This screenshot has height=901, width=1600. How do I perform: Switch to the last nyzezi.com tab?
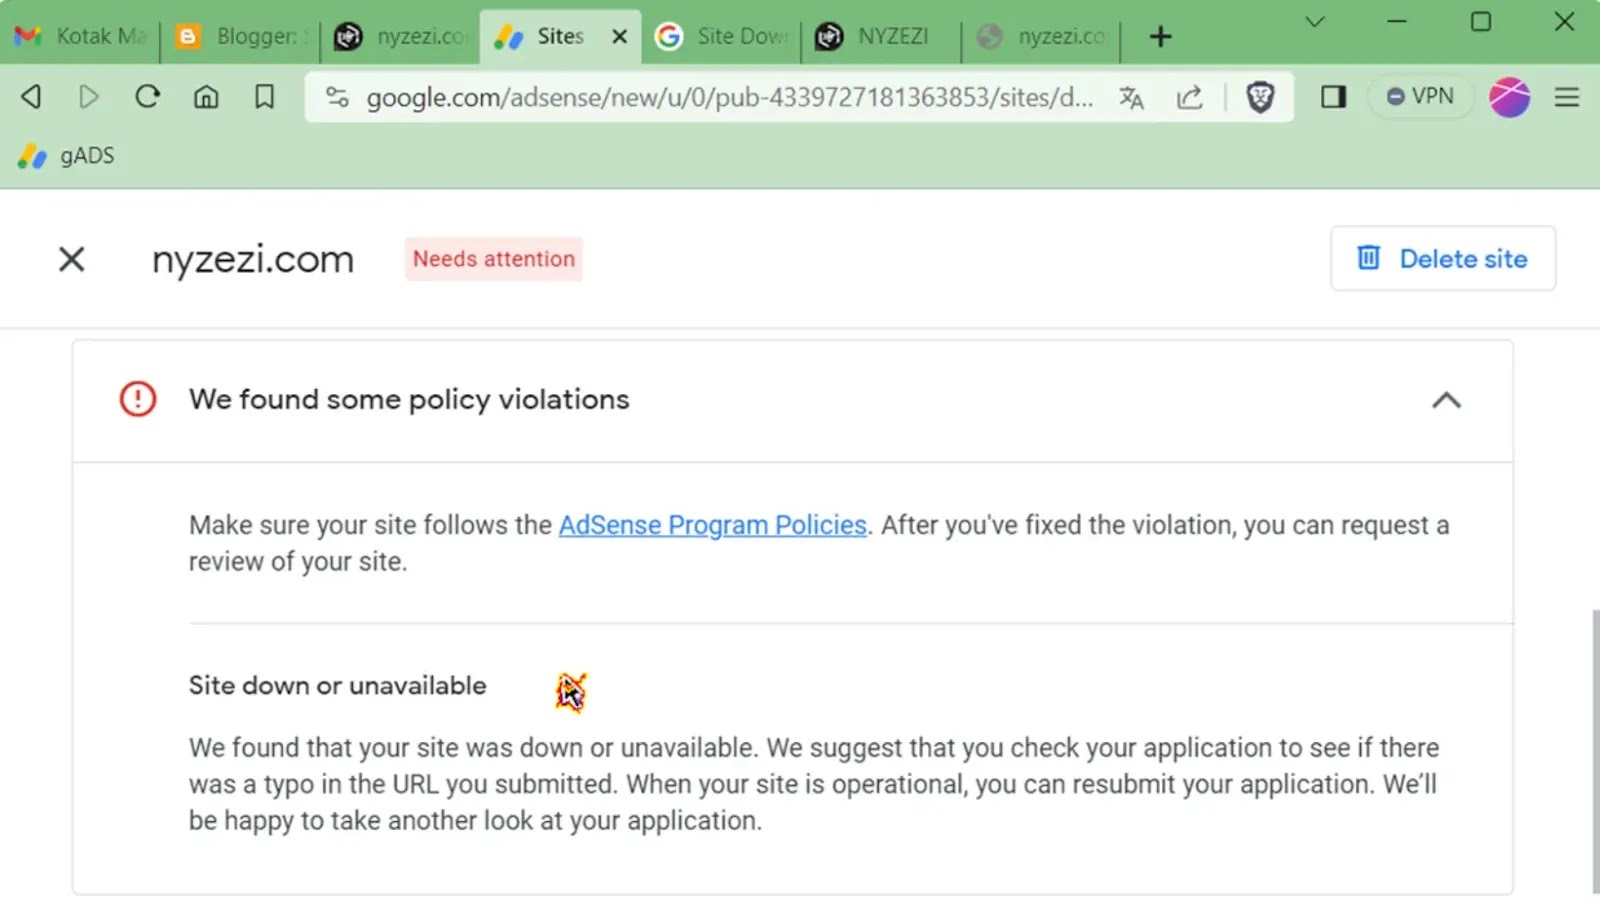tap(1042, 37)
